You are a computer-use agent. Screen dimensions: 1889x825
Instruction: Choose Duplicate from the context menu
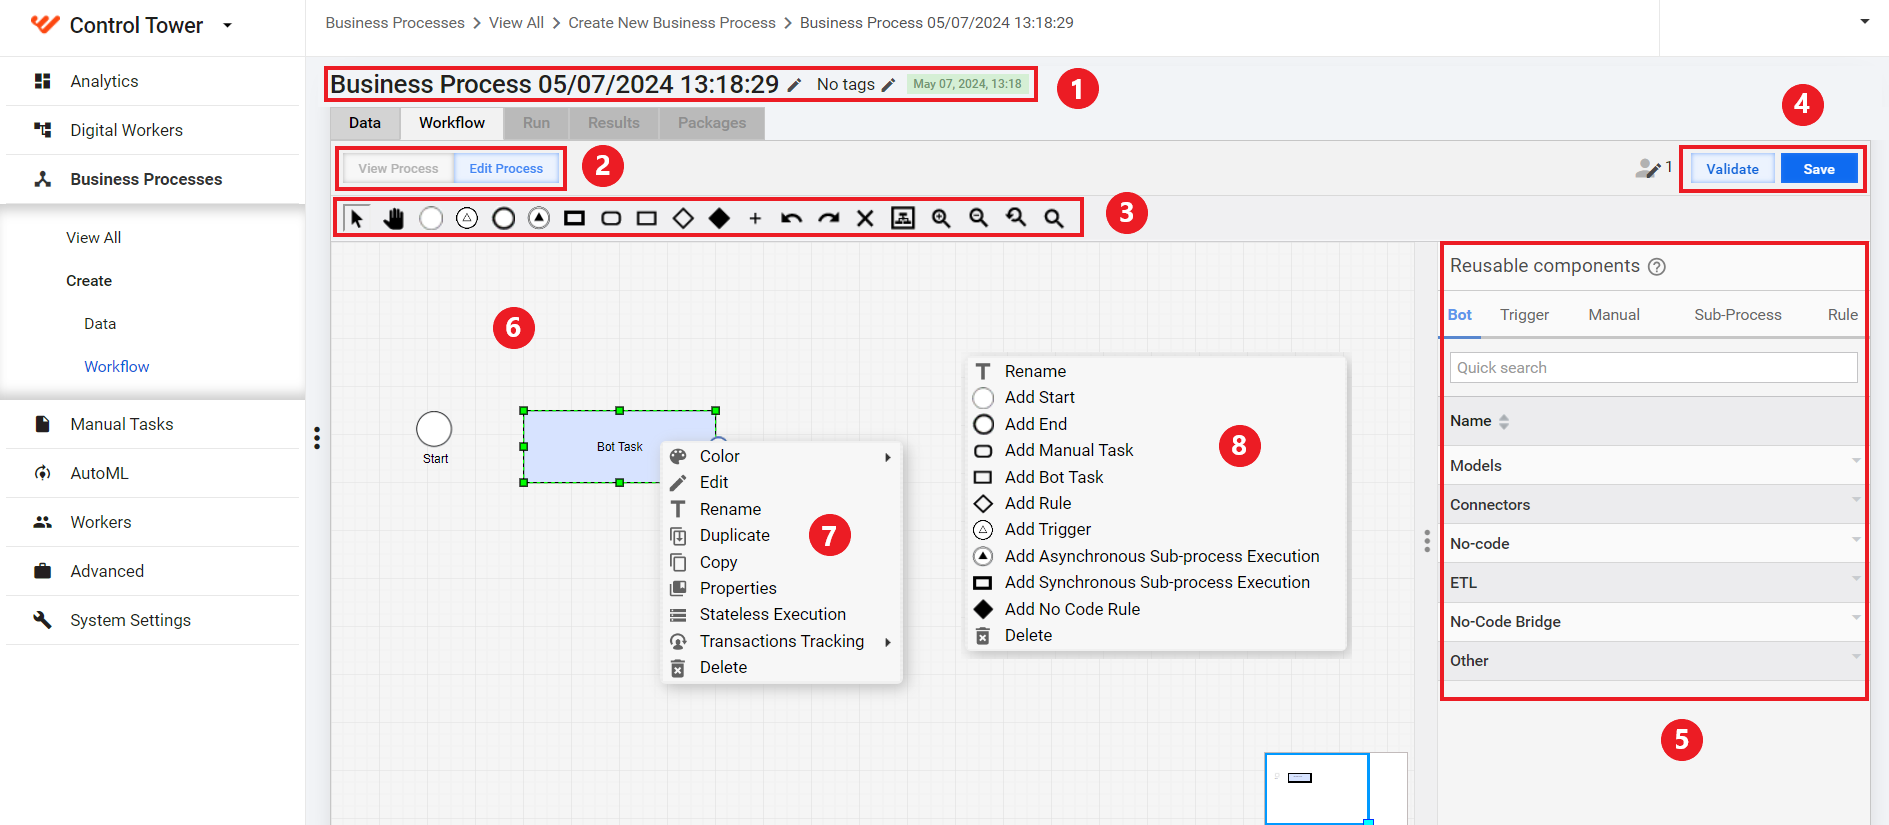click(782, 535)
